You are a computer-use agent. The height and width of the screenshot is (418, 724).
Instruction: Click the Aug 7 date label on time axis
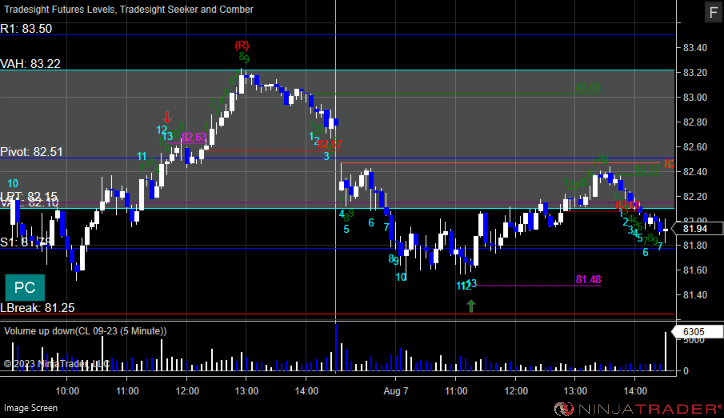(x=396, y=391)
